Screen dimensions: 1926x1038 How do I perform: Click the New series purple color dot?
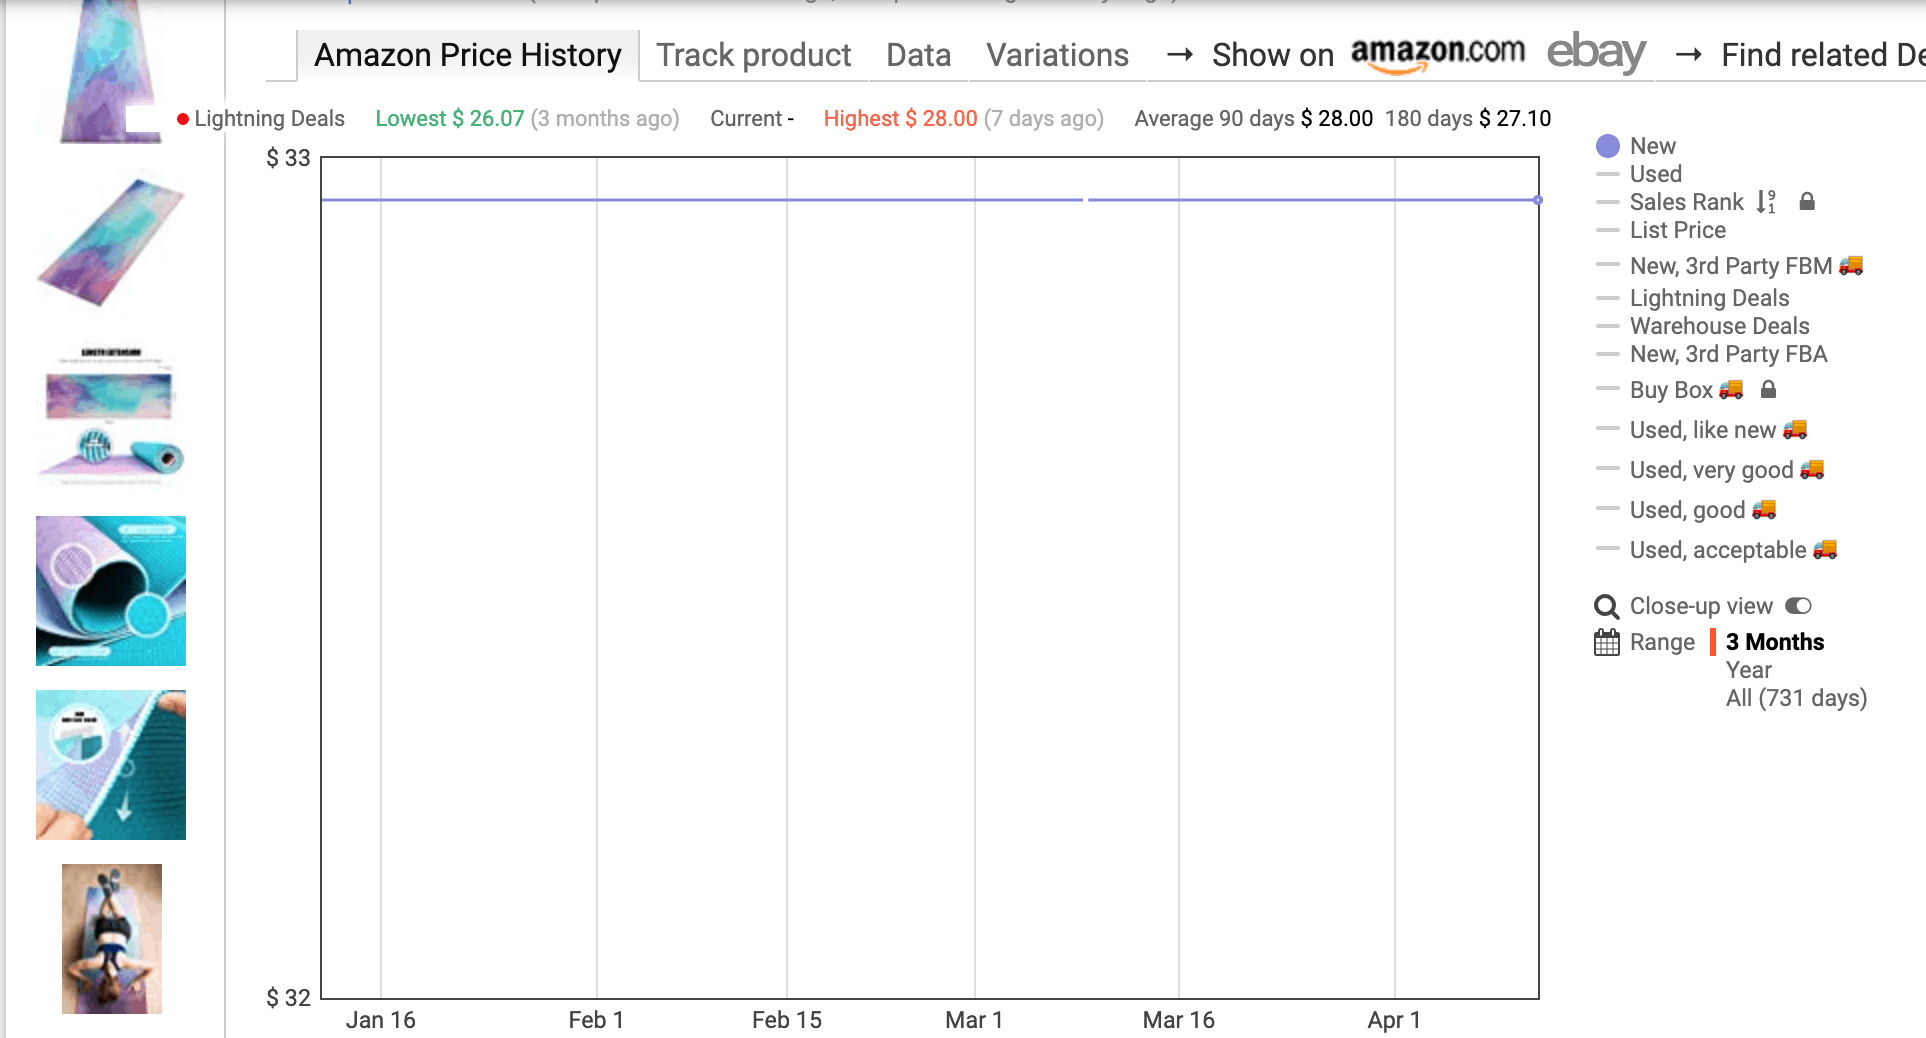tap(1608, 146)
